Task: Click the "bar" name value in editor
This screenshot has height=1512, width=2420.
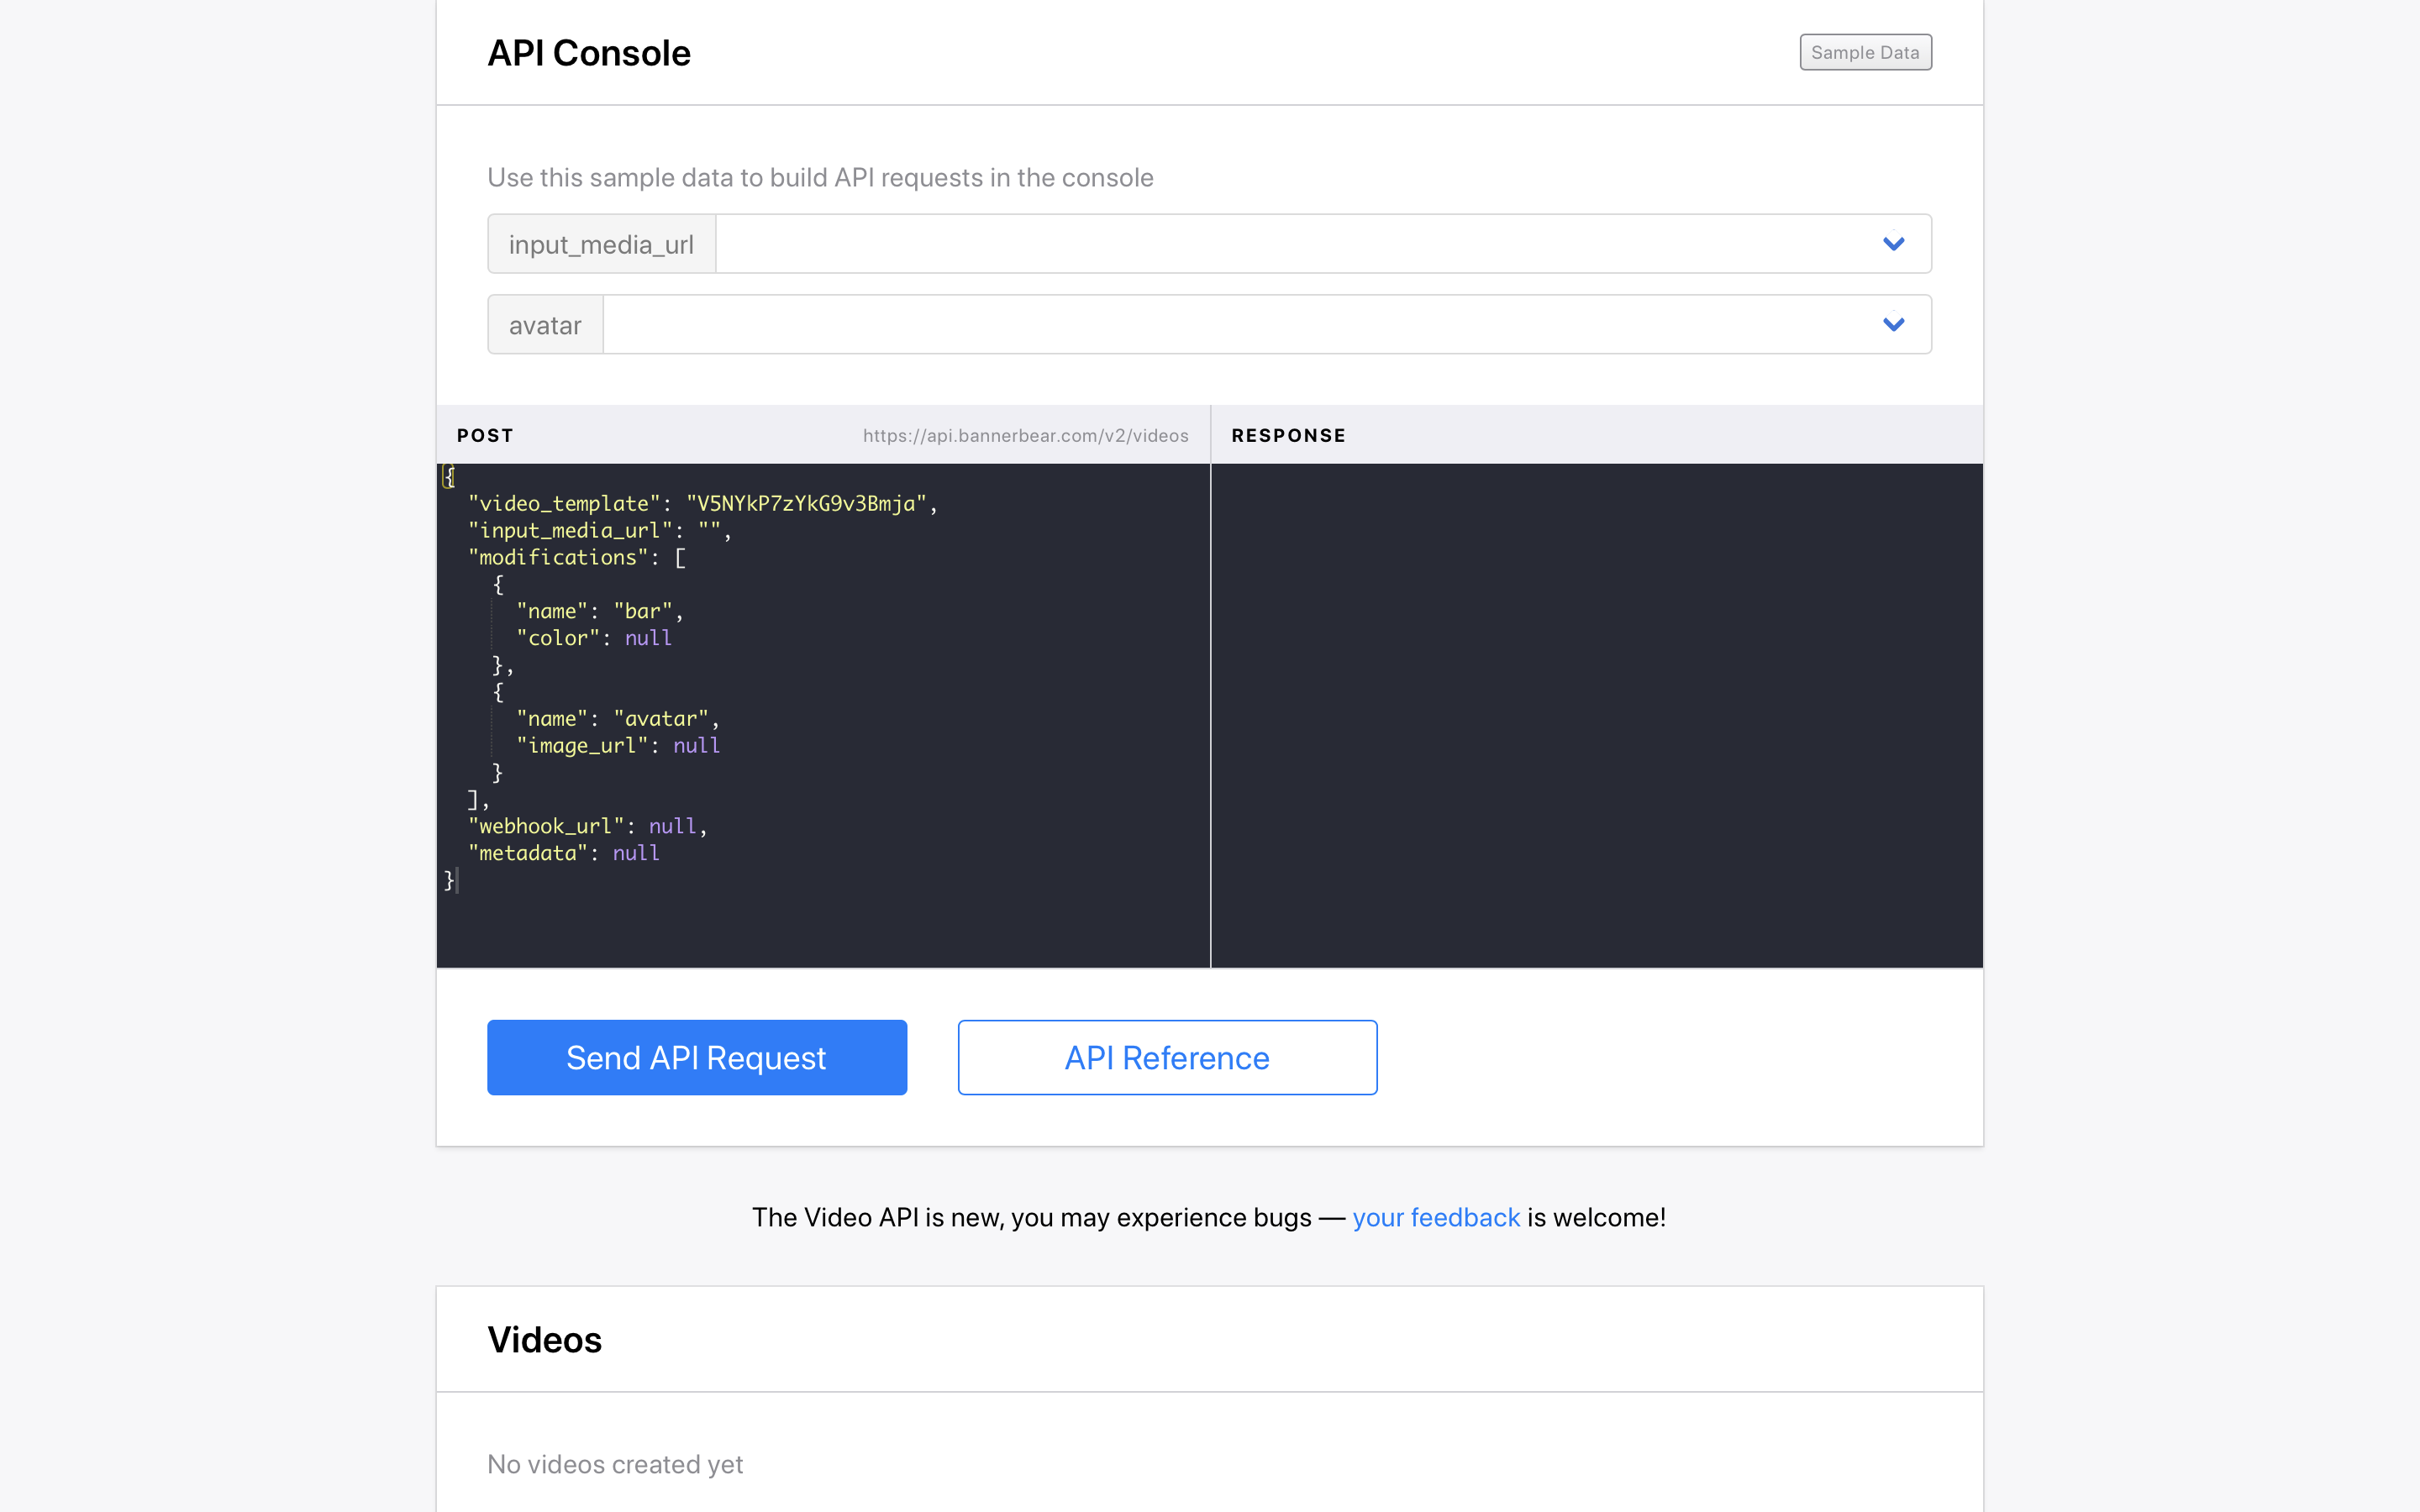Action: [x=643, y=611]
